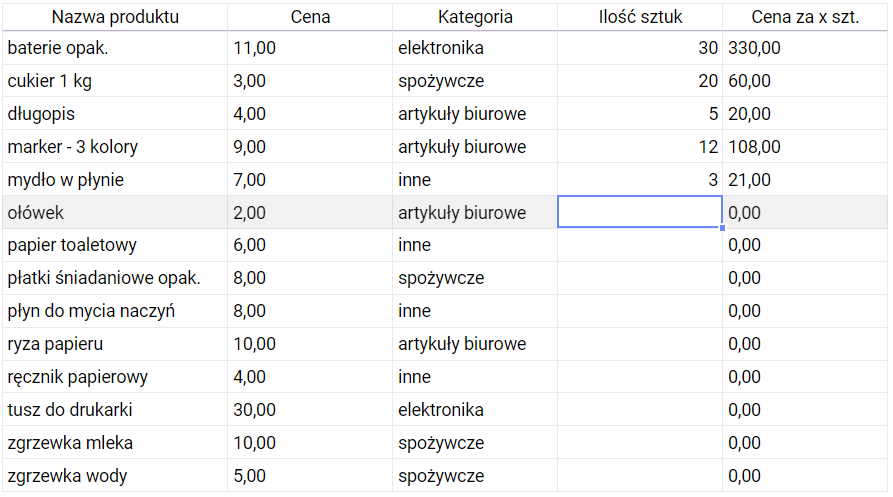Click the 108,00 total for marker
The height and width of the screenshot is (497, 893).
pos(805,147)
